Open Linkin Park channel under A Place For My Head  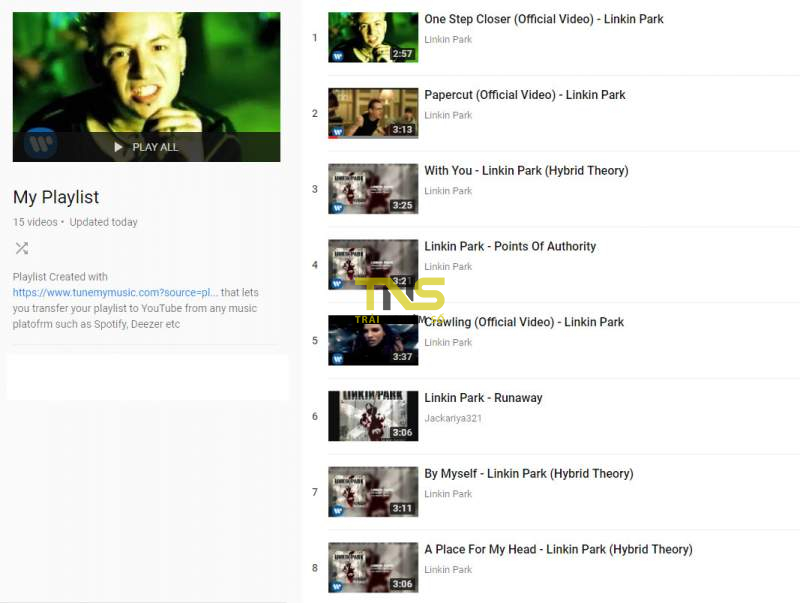point(448,570)
